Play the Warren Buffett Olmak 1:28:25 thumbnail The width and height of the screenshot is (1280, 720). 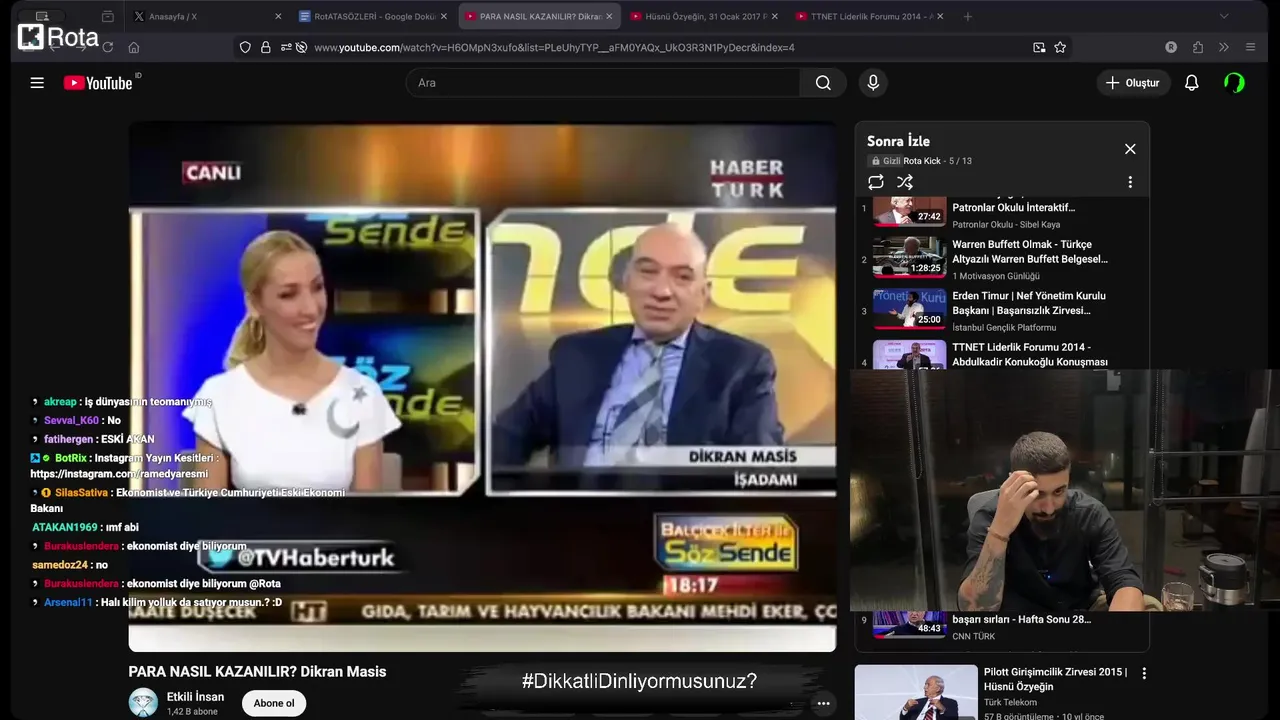tap(909, 256)
